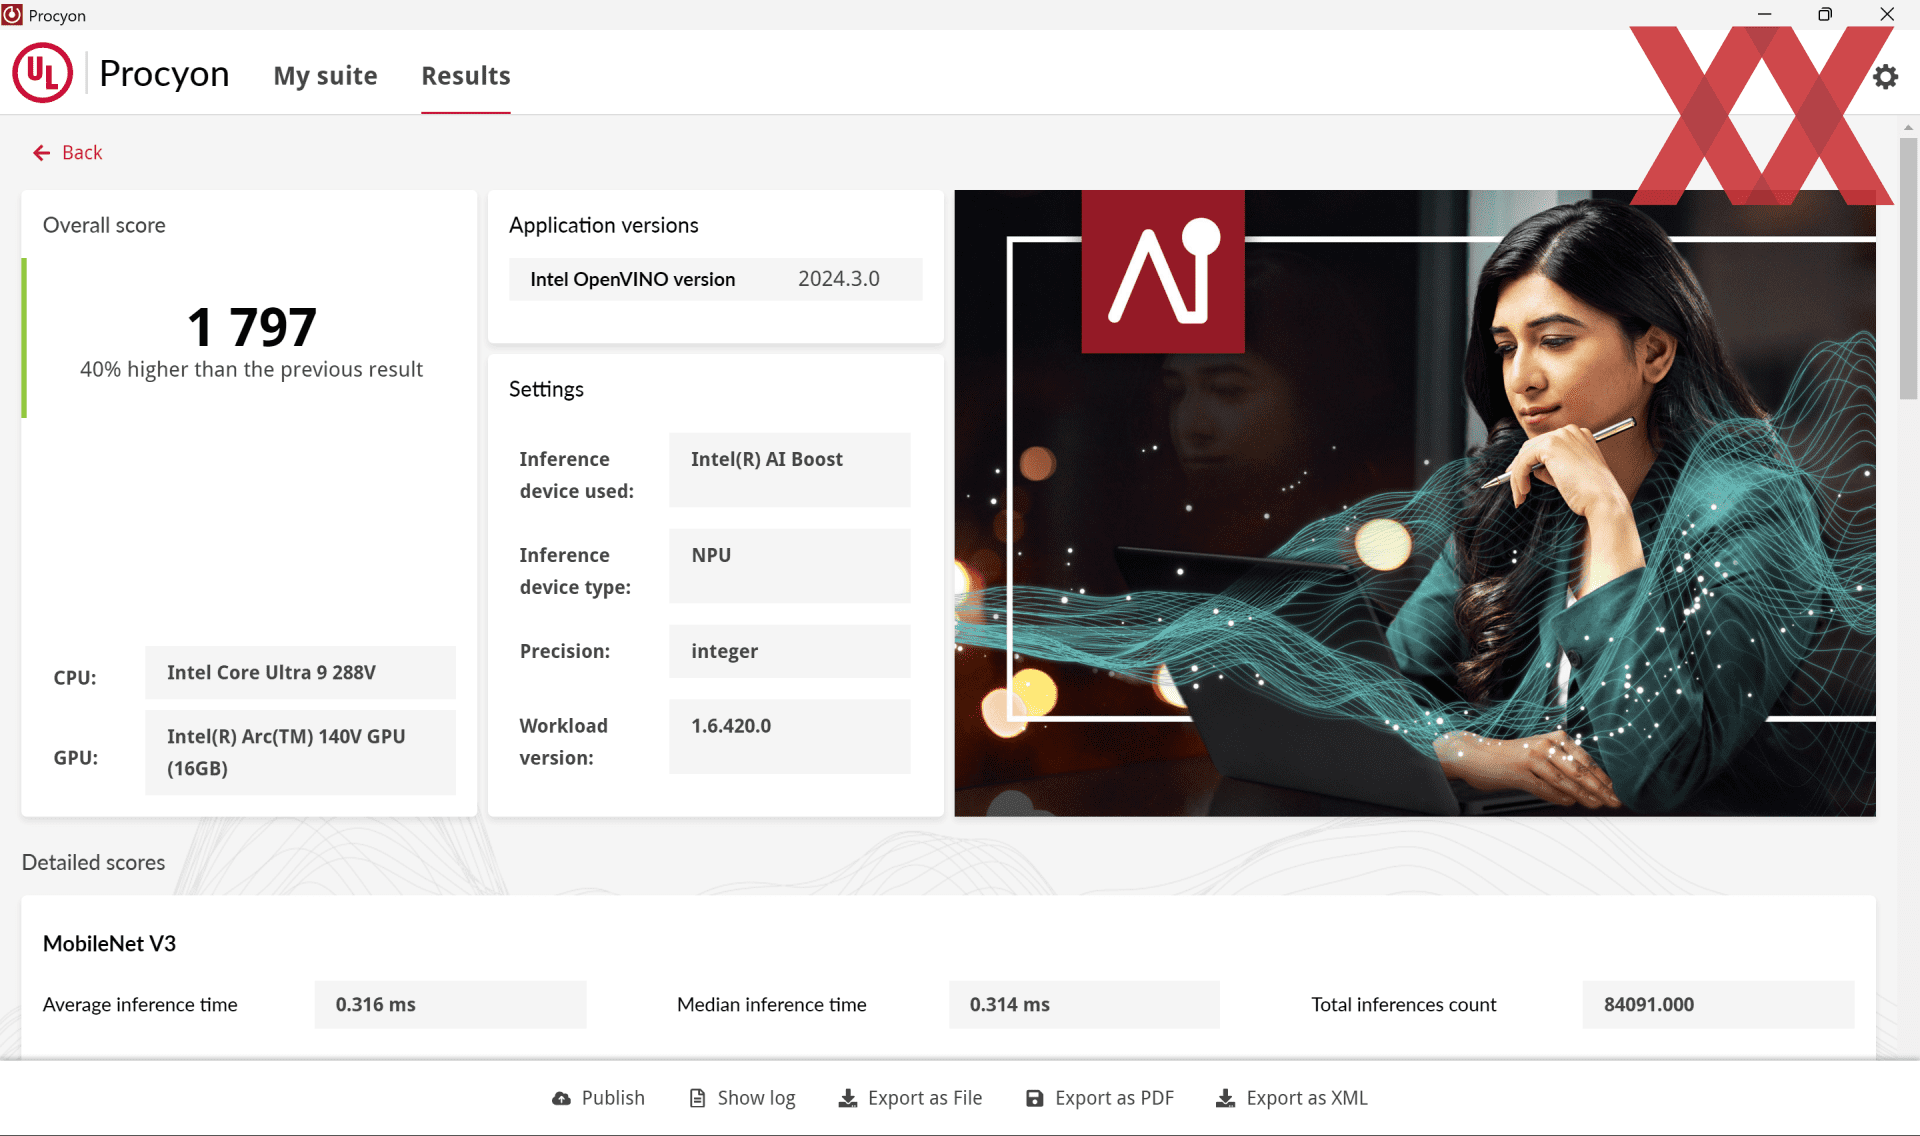Click the Procyon title bar app icon

(13, 15)
